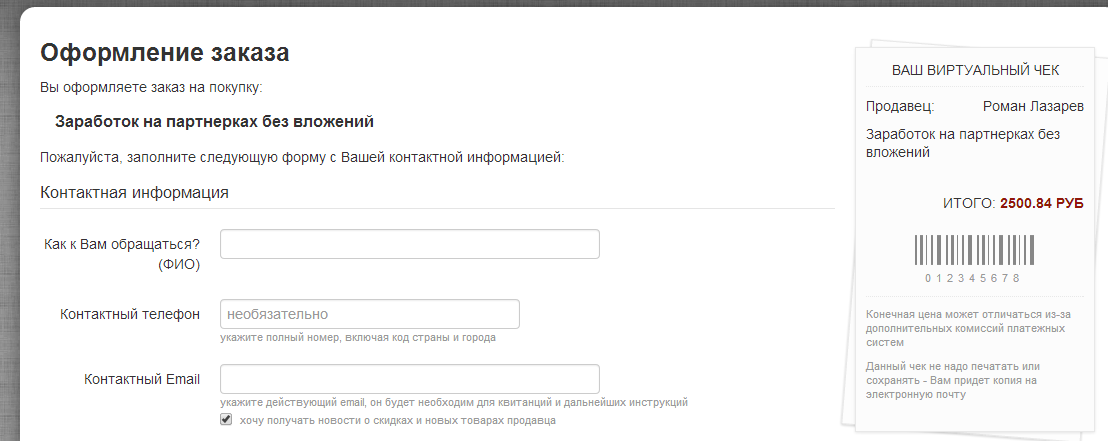Click into the Контактный телефон field
The image size is (1108, 441).
(x=369, y=314)
